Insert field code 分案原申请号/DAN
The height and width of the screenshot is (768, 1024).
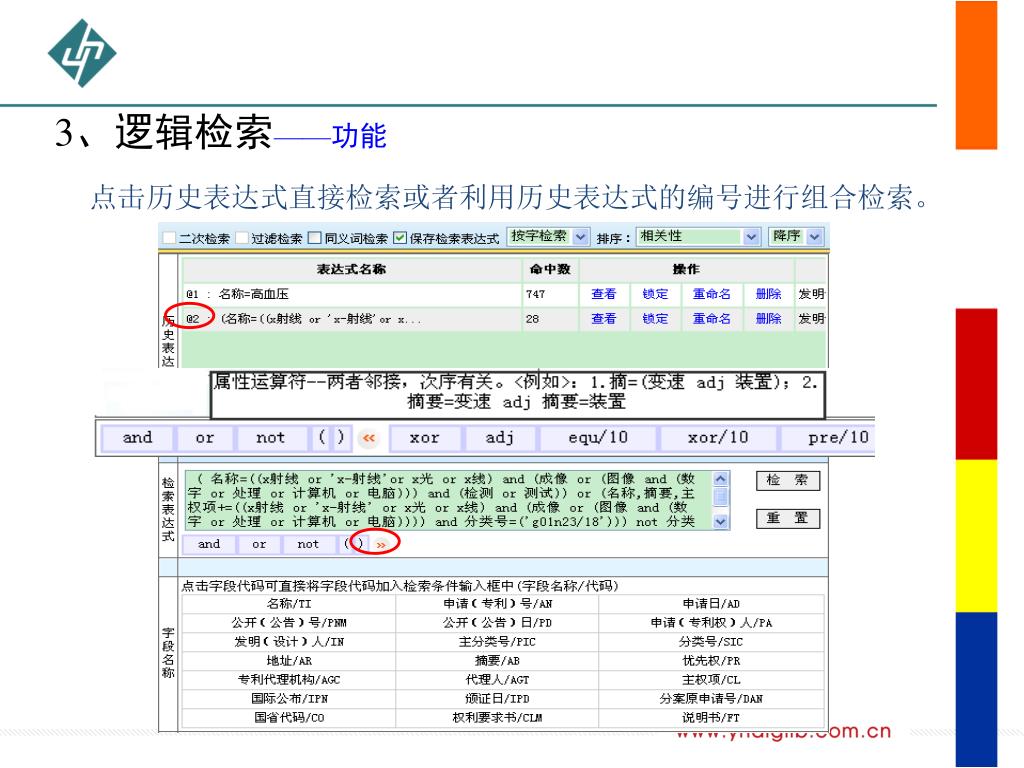tap(711, 699)
